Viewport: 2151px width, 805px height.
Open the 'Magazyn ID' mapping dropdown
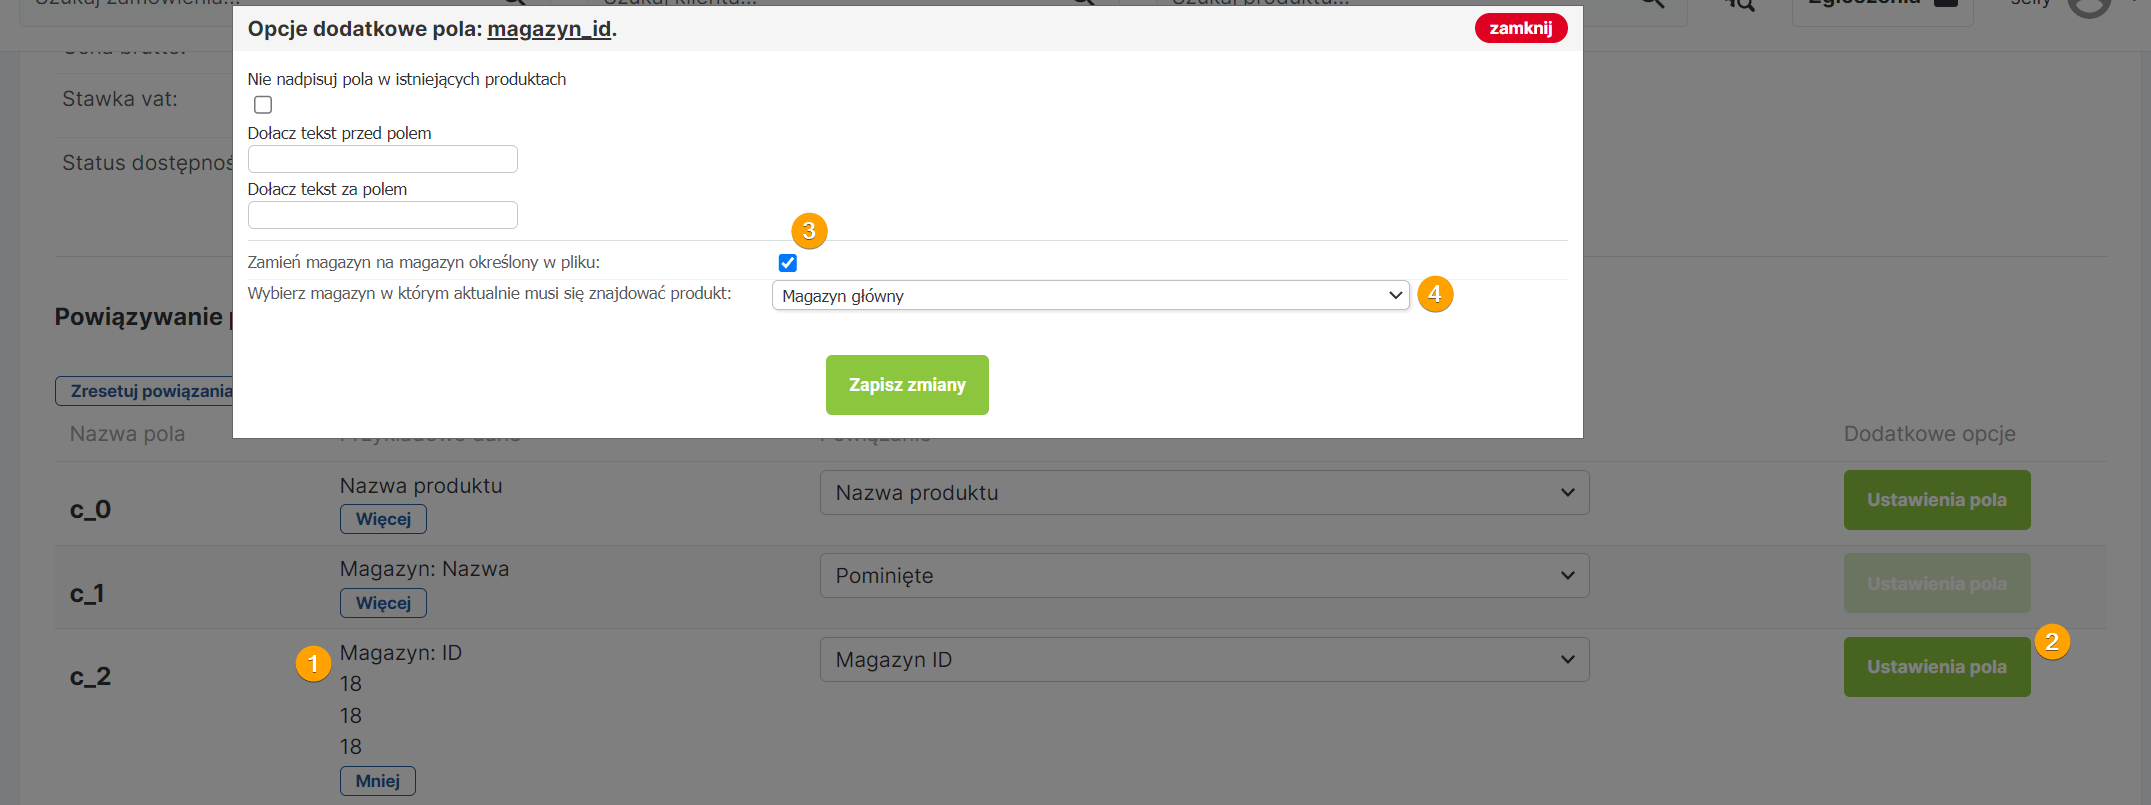click(1204, 660)
